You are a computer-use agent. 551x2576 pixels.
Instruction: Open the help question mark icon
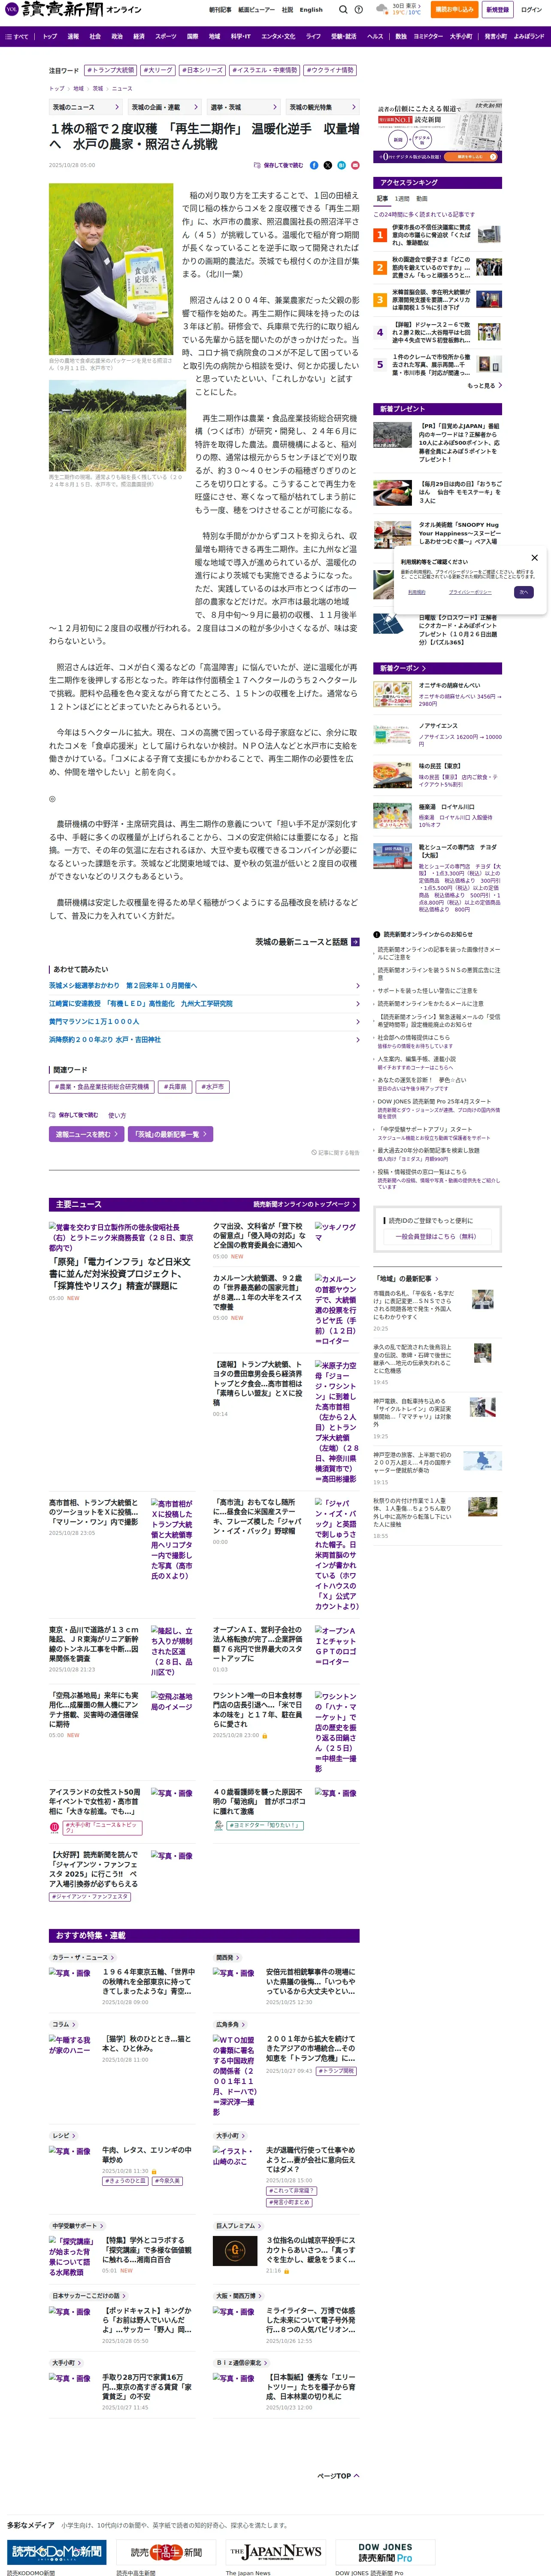point(359,10)
